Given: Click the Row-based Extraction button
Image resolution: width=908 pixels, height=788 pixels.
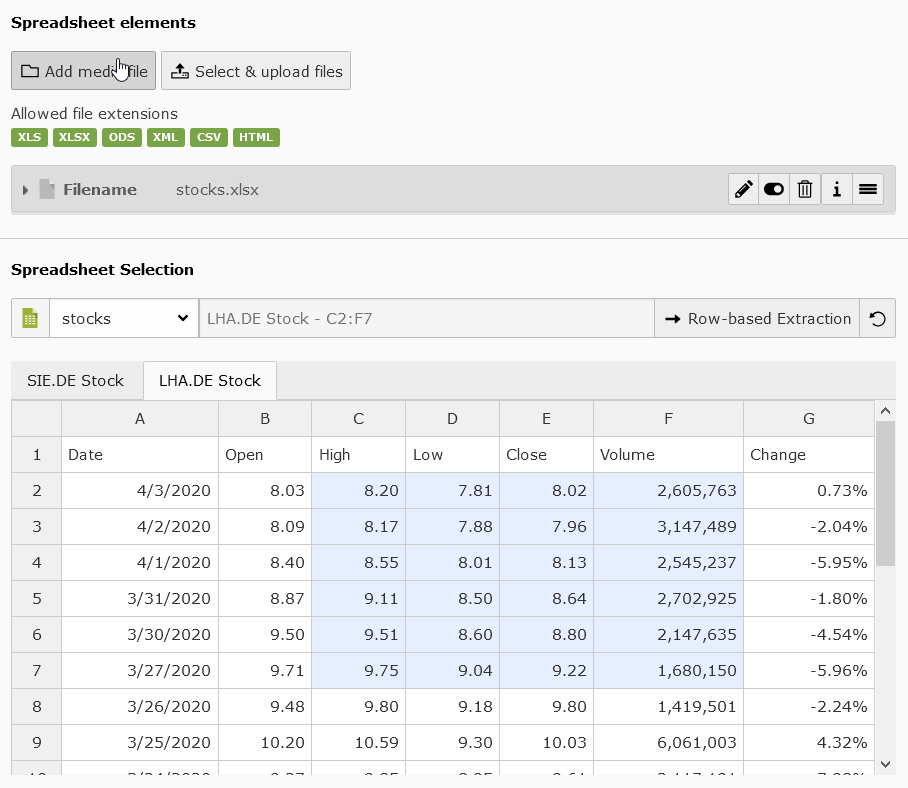Looking at the screenshot, I should coord(756,318).
